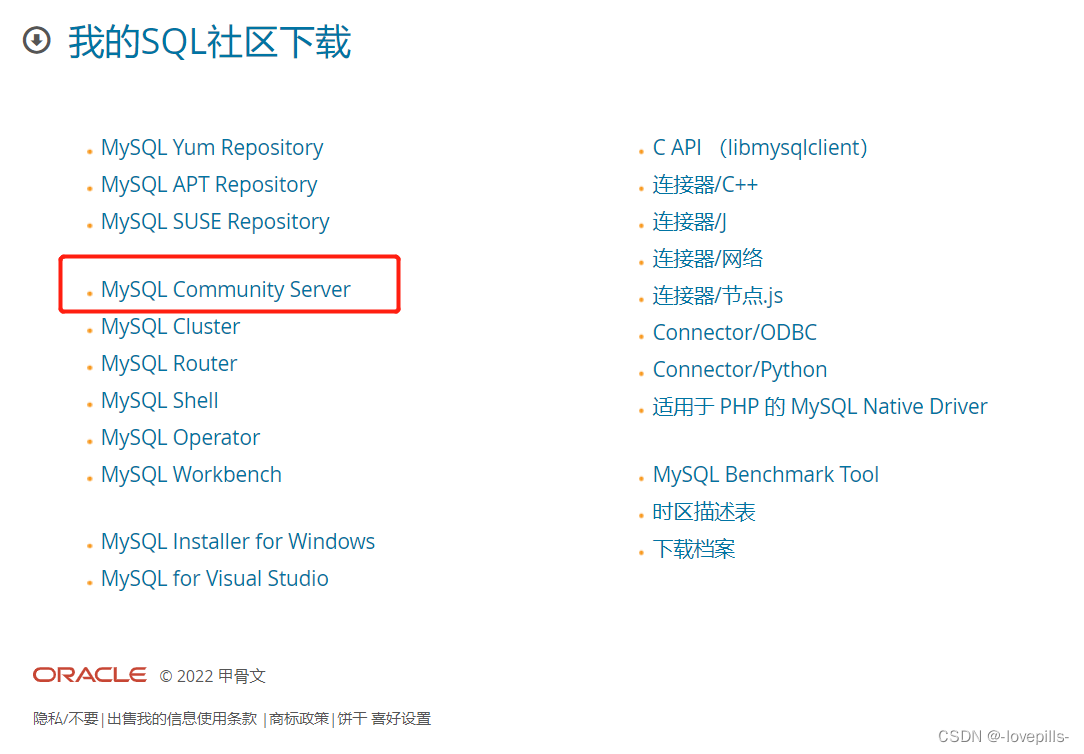Image resolution: width=1084 pixels, height=754 pixels.
Task: Open the Connector/ODBC link
Action: click(x=735, y=333)
